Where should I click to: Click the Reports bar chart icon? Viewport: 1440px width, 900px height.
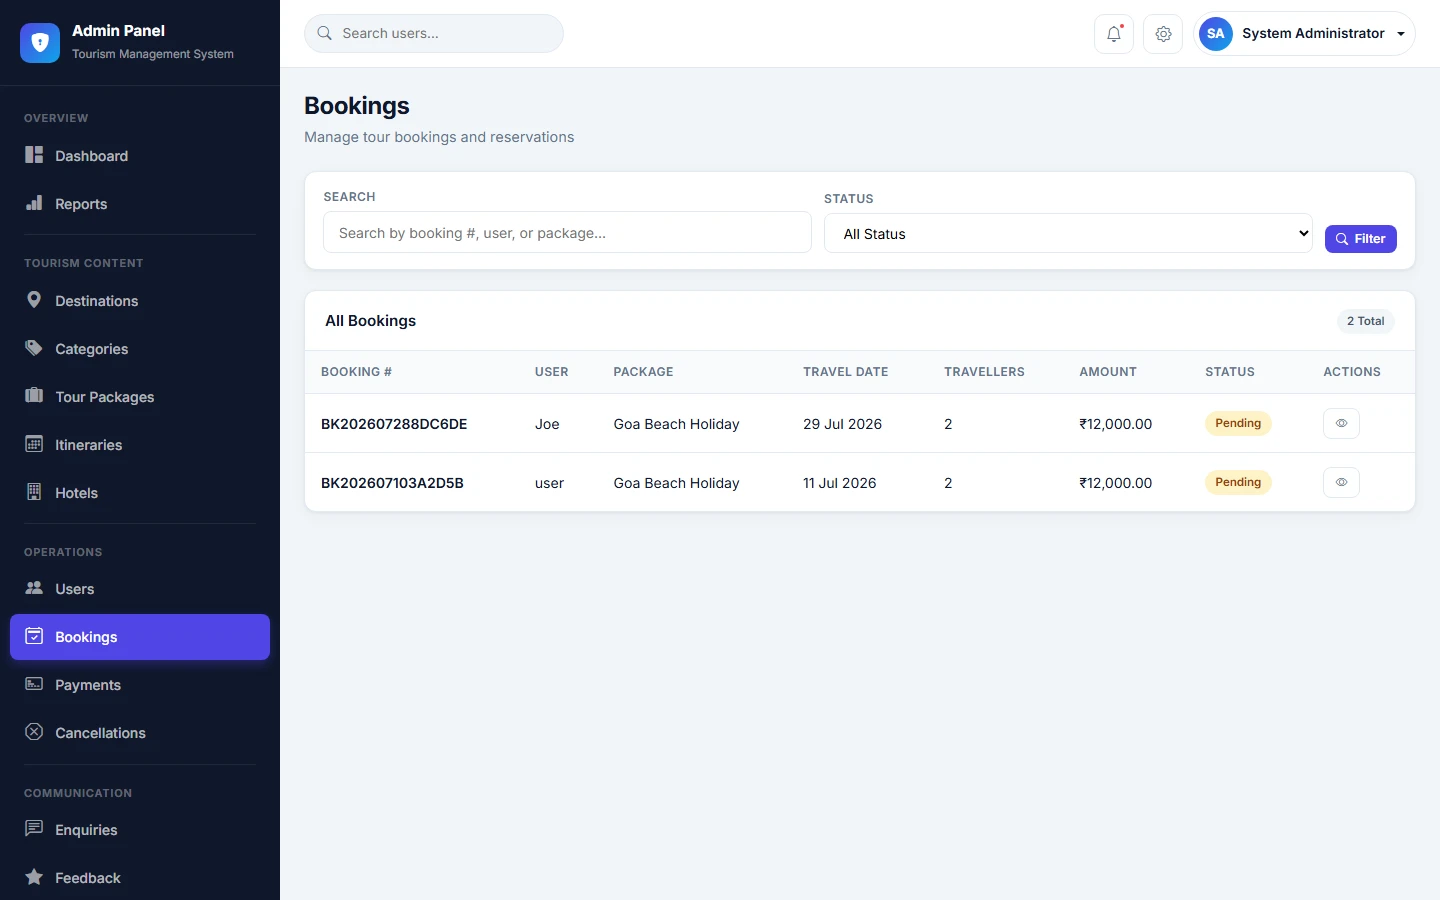pyautogui.click(x=34, y=203)
